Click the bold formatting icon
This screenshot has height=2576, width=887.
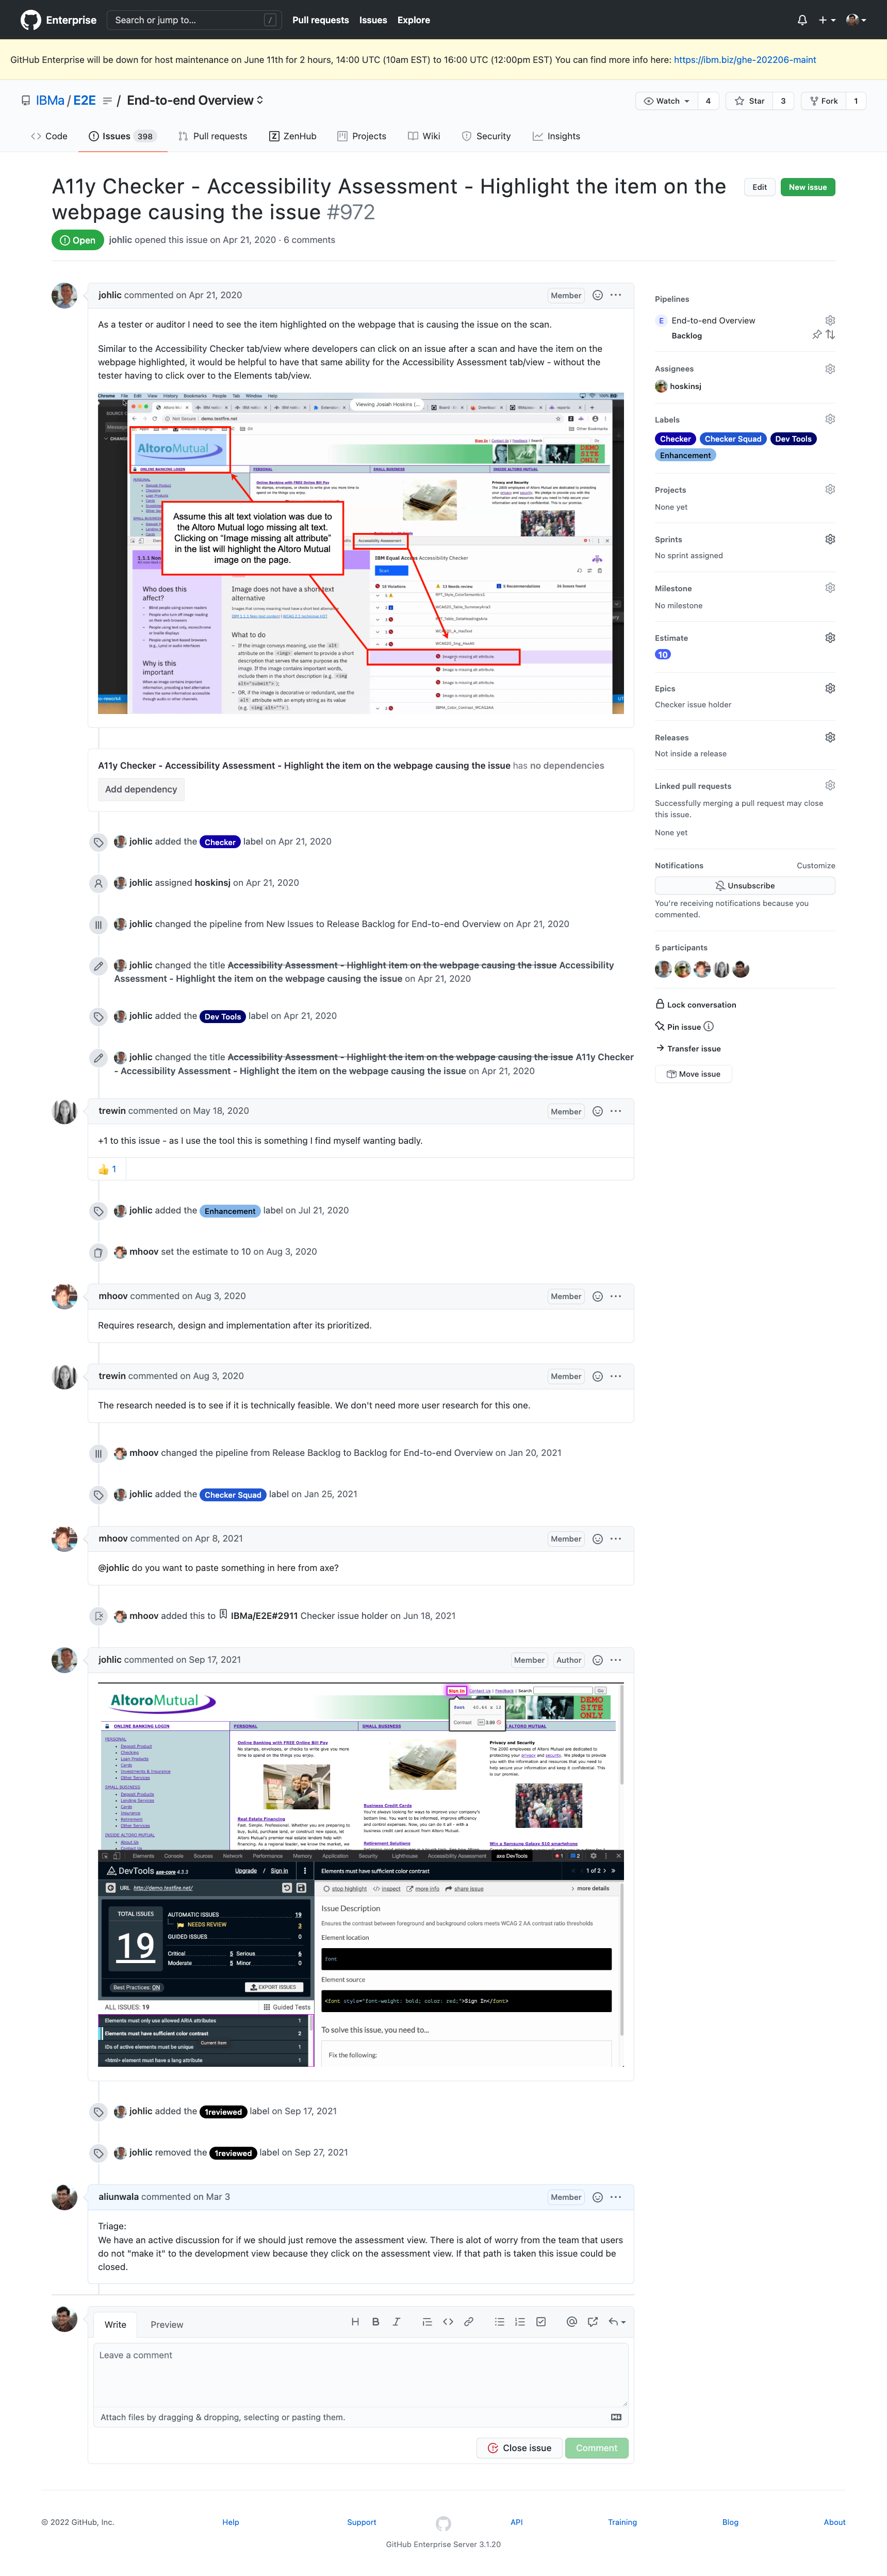point(376,2321)
